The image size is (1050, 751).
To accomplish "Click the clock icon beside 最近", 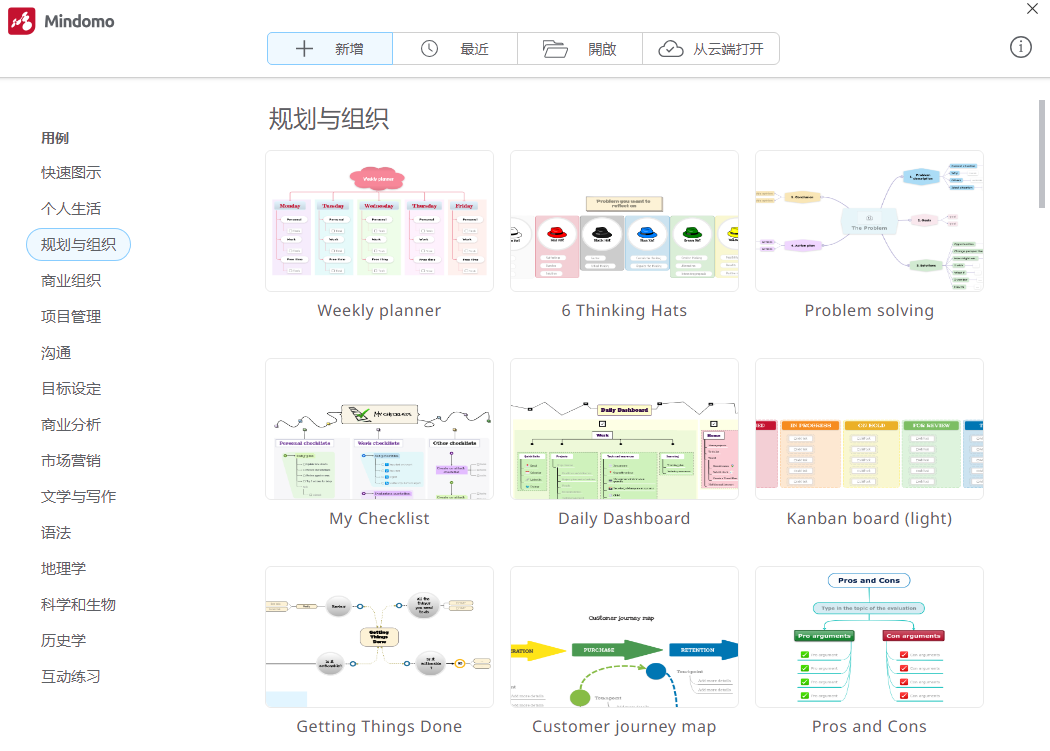I will (x=430, y=47).
